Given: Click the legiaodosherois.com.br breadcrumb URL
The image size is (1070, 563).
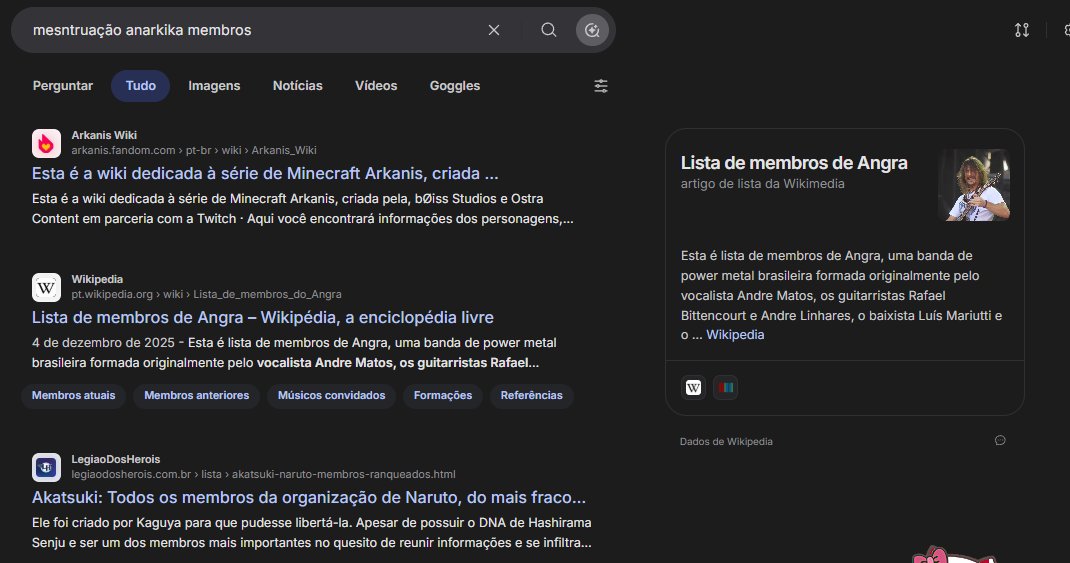Looking at the screenshot, I should (x=263, y=474).
